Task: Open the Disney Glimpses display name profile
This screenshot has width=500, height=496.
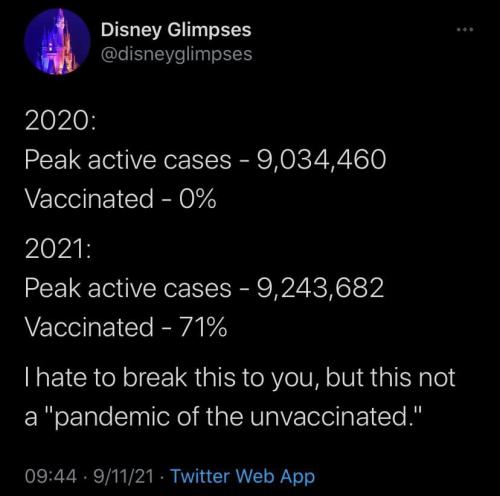Action: click(176, 30)
